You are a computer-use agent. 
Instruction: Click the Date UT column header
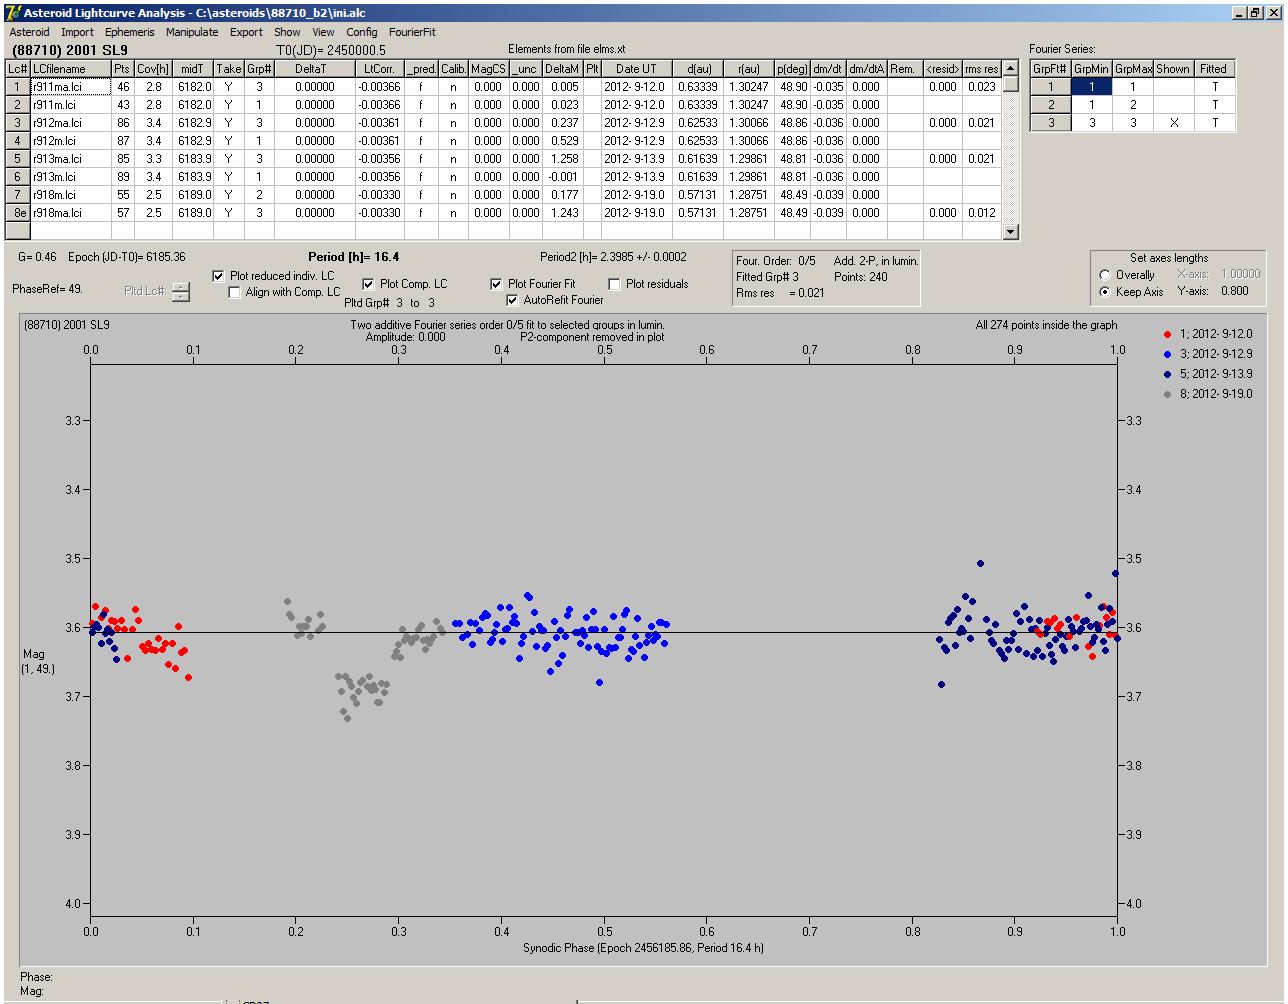[636, 69]
